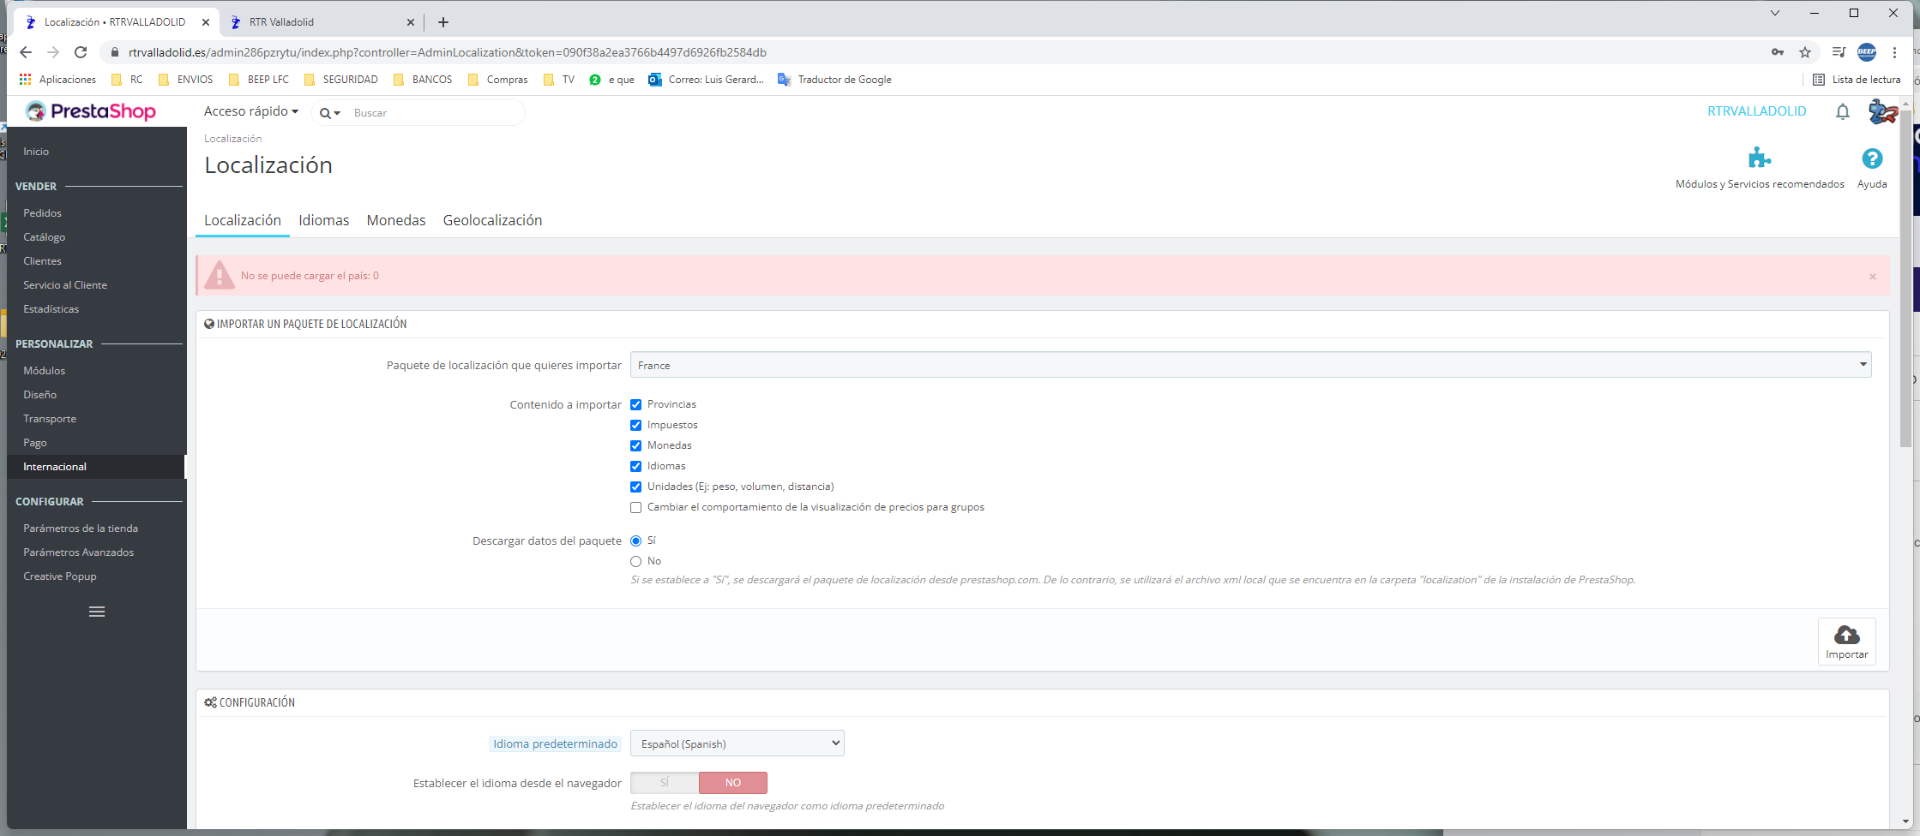This screenshot has width=1920, height=836.
Task: Switch to the Idiomas tab
Action: [324, 220]
